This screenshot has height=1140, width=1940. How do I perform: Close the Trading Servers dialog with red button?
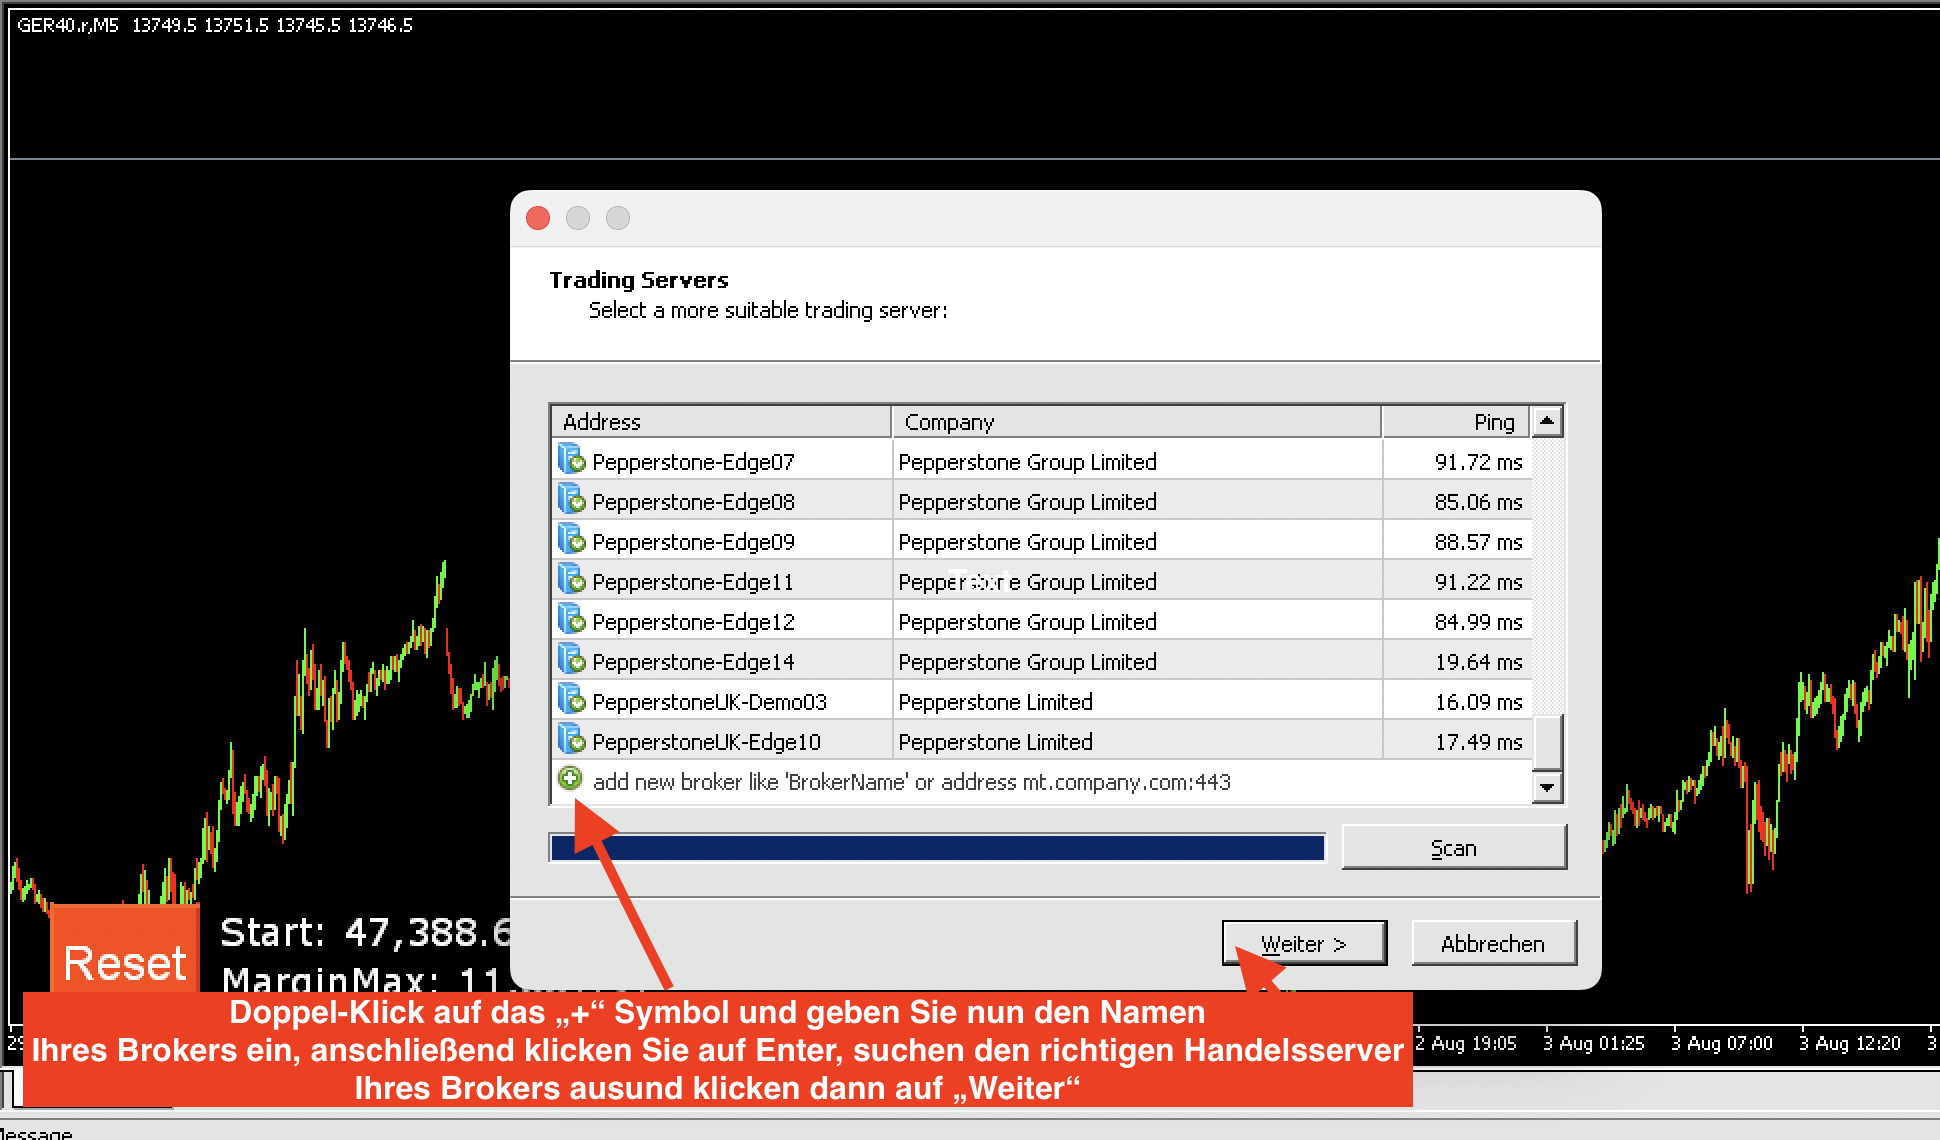pyautogui.click(x=538, y=218)
